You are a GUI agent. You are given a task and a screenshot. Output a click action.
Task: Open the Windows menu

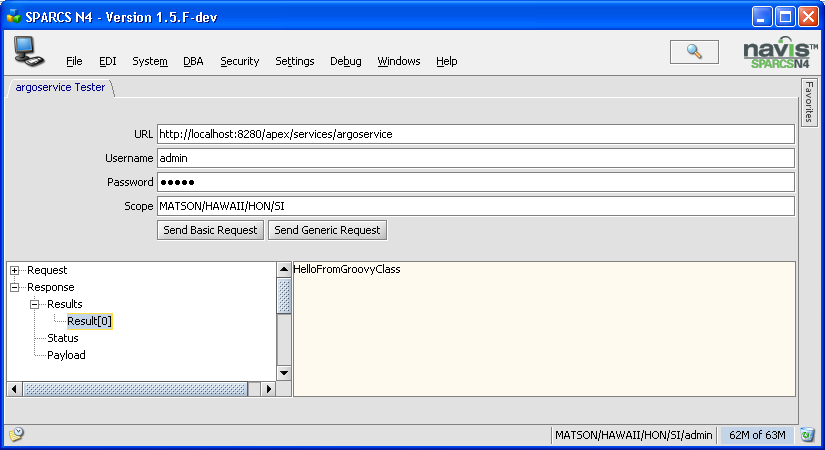tap(399, 61)
